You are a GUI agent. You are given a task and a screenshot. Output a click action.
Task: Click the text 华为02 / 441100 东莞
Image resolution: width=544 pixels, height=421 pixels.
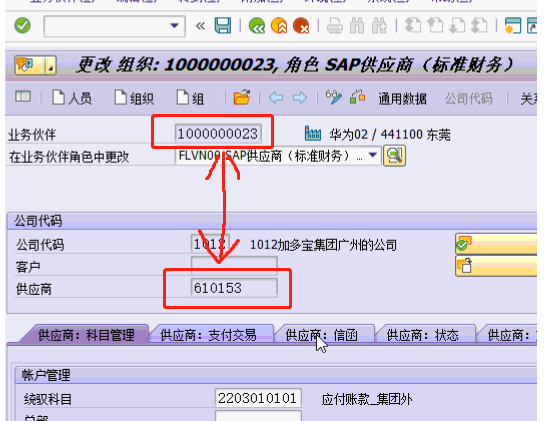[390, 135]
